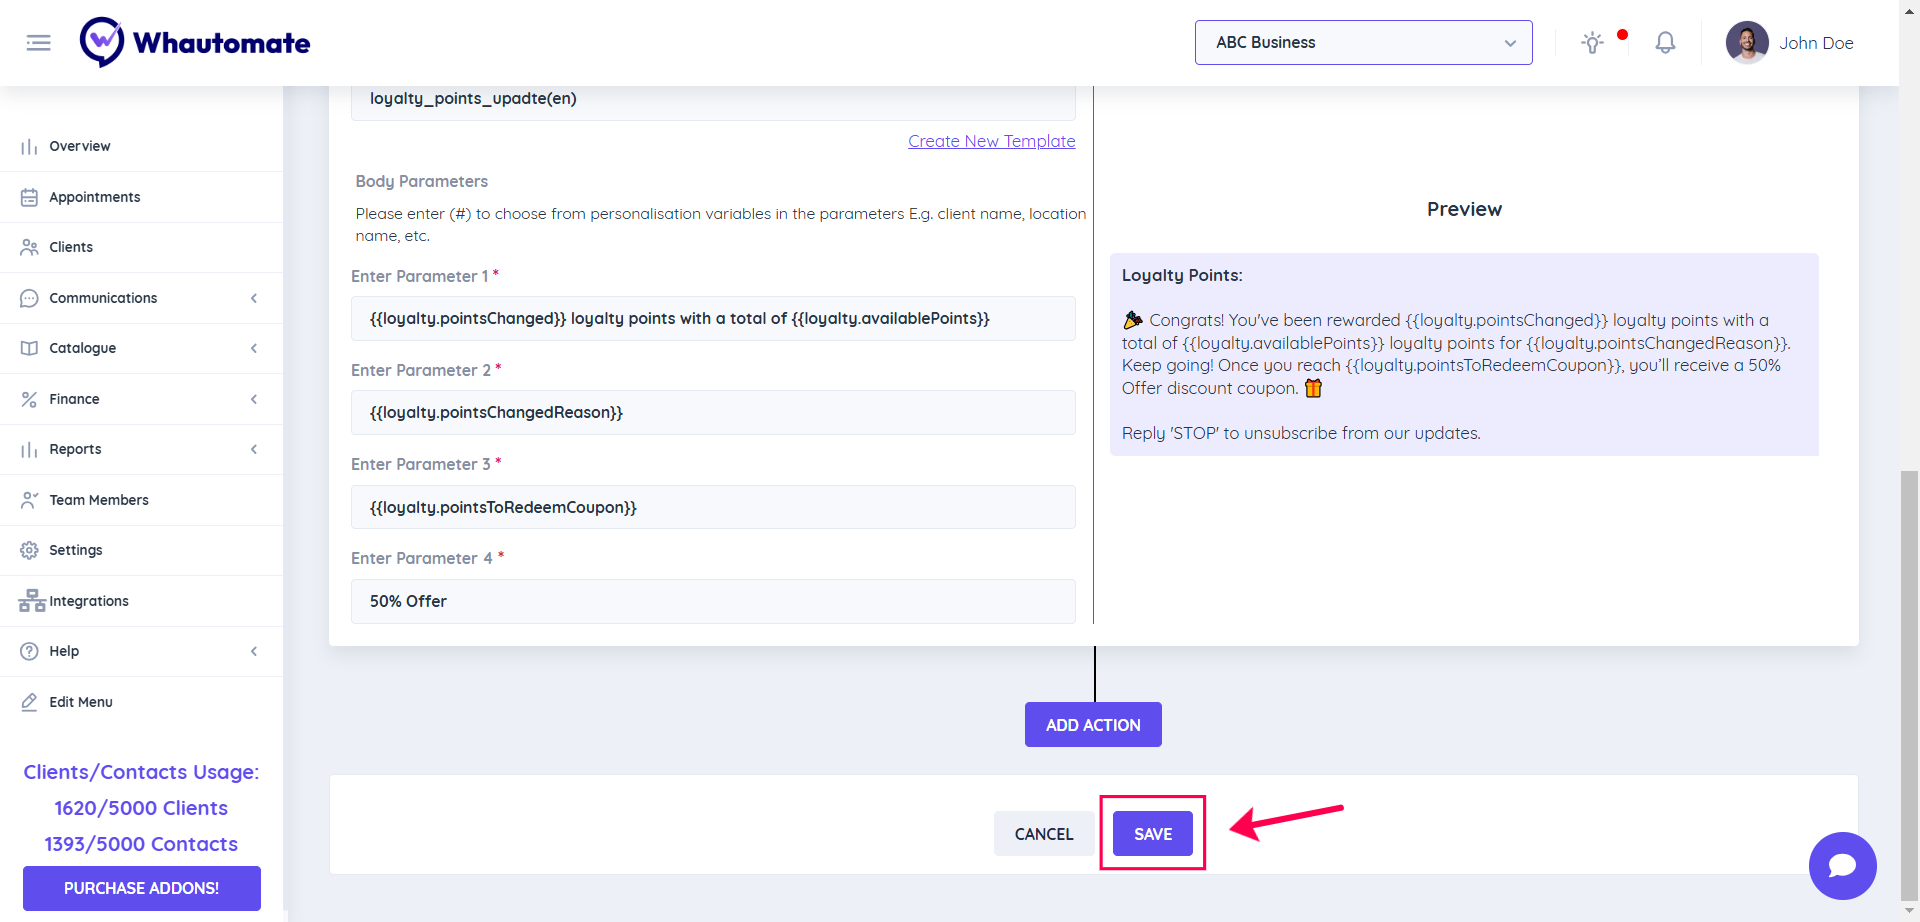The height and width of the screenshot is (922, 1920).
Task: Expand the Finance submenu chevron
Action: click(254, 399)
